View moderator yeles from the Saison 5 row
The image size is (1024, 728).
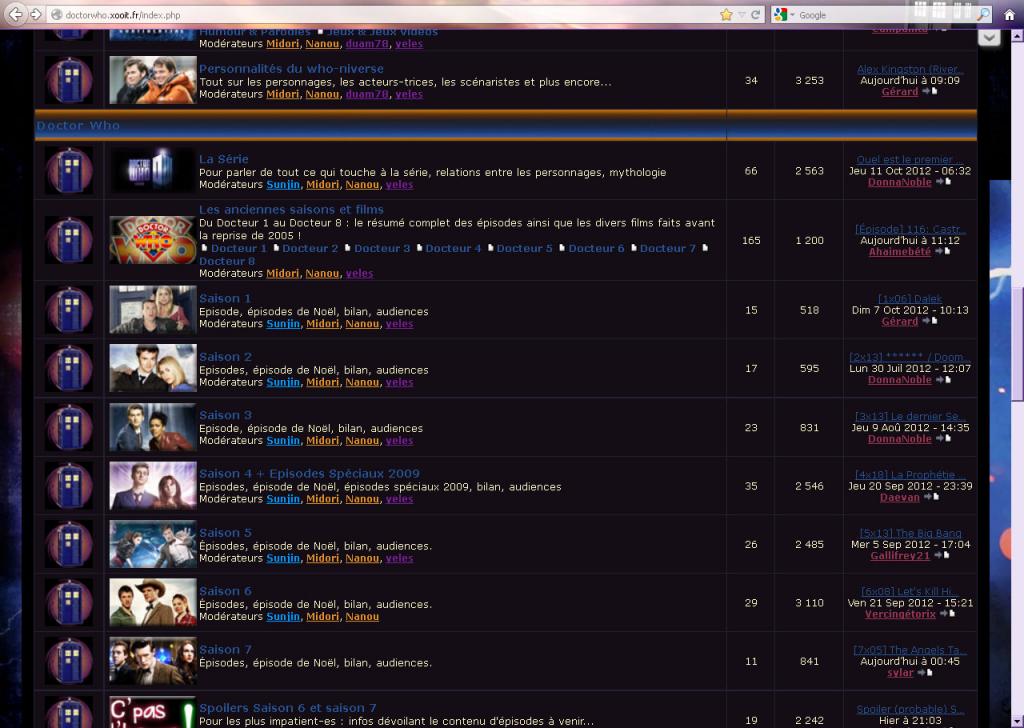coord(399,558)
